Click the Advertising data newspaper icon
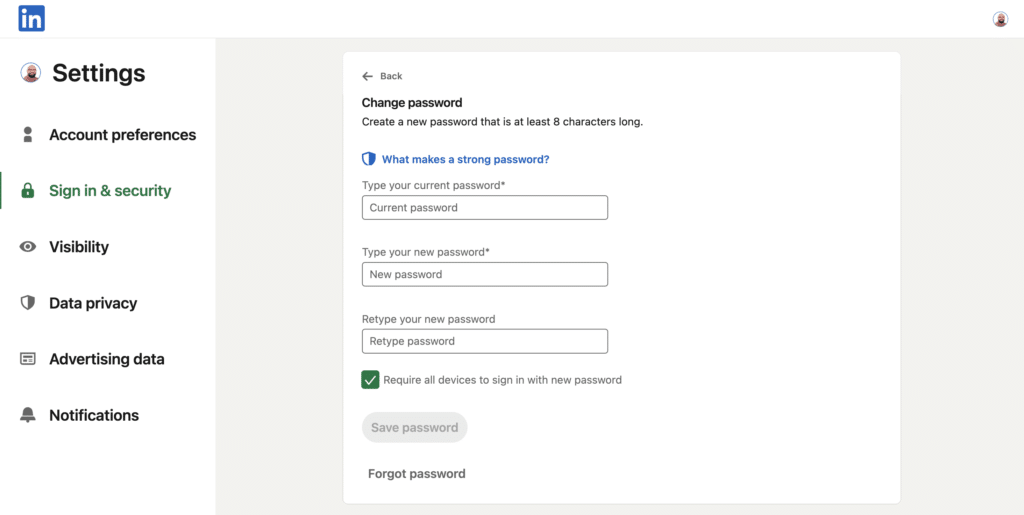This screenshot has height=515, width=1024. pyautogui.click(x=27, y=359)
